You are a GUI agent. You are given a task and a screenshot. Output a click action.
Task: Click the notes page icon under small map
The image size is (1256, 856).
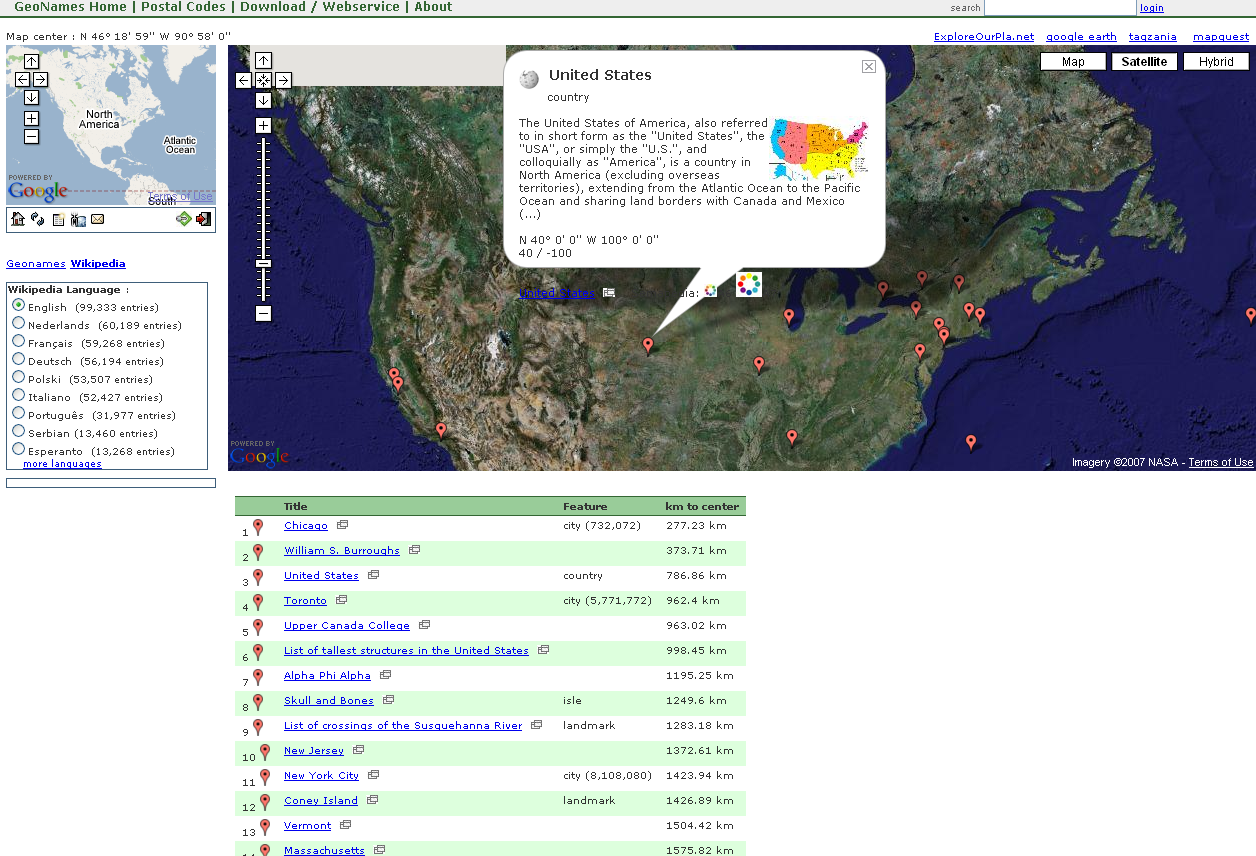pos(58,219)
